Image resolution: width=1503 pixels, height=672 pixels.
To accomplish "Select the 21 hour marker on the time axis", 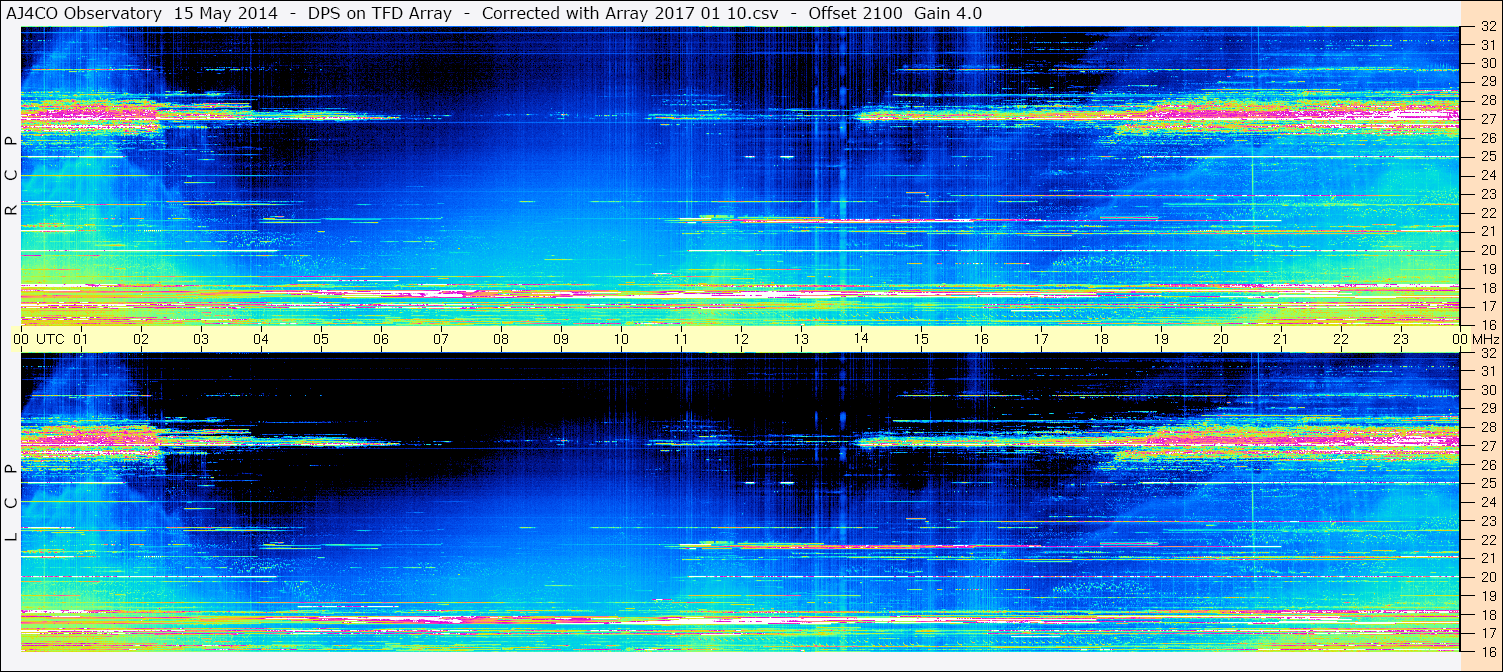I will pos(1281,339).
